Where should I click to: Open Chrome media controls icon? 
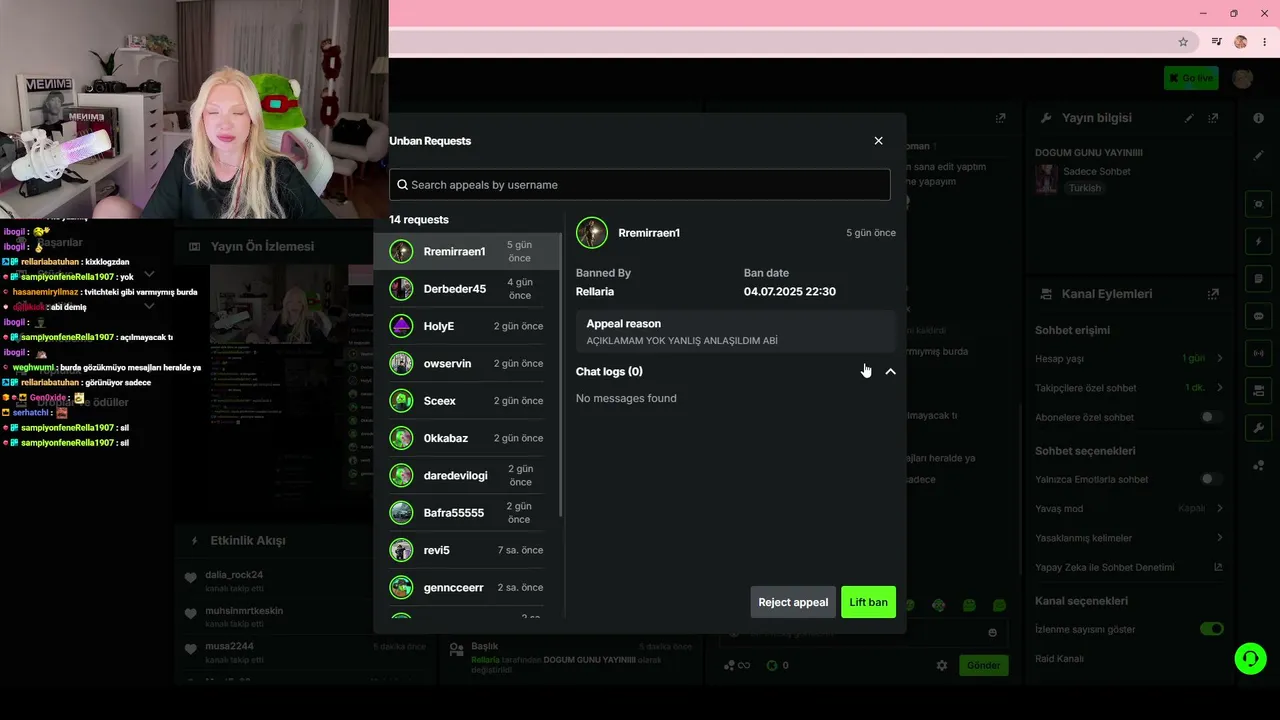1217,42
